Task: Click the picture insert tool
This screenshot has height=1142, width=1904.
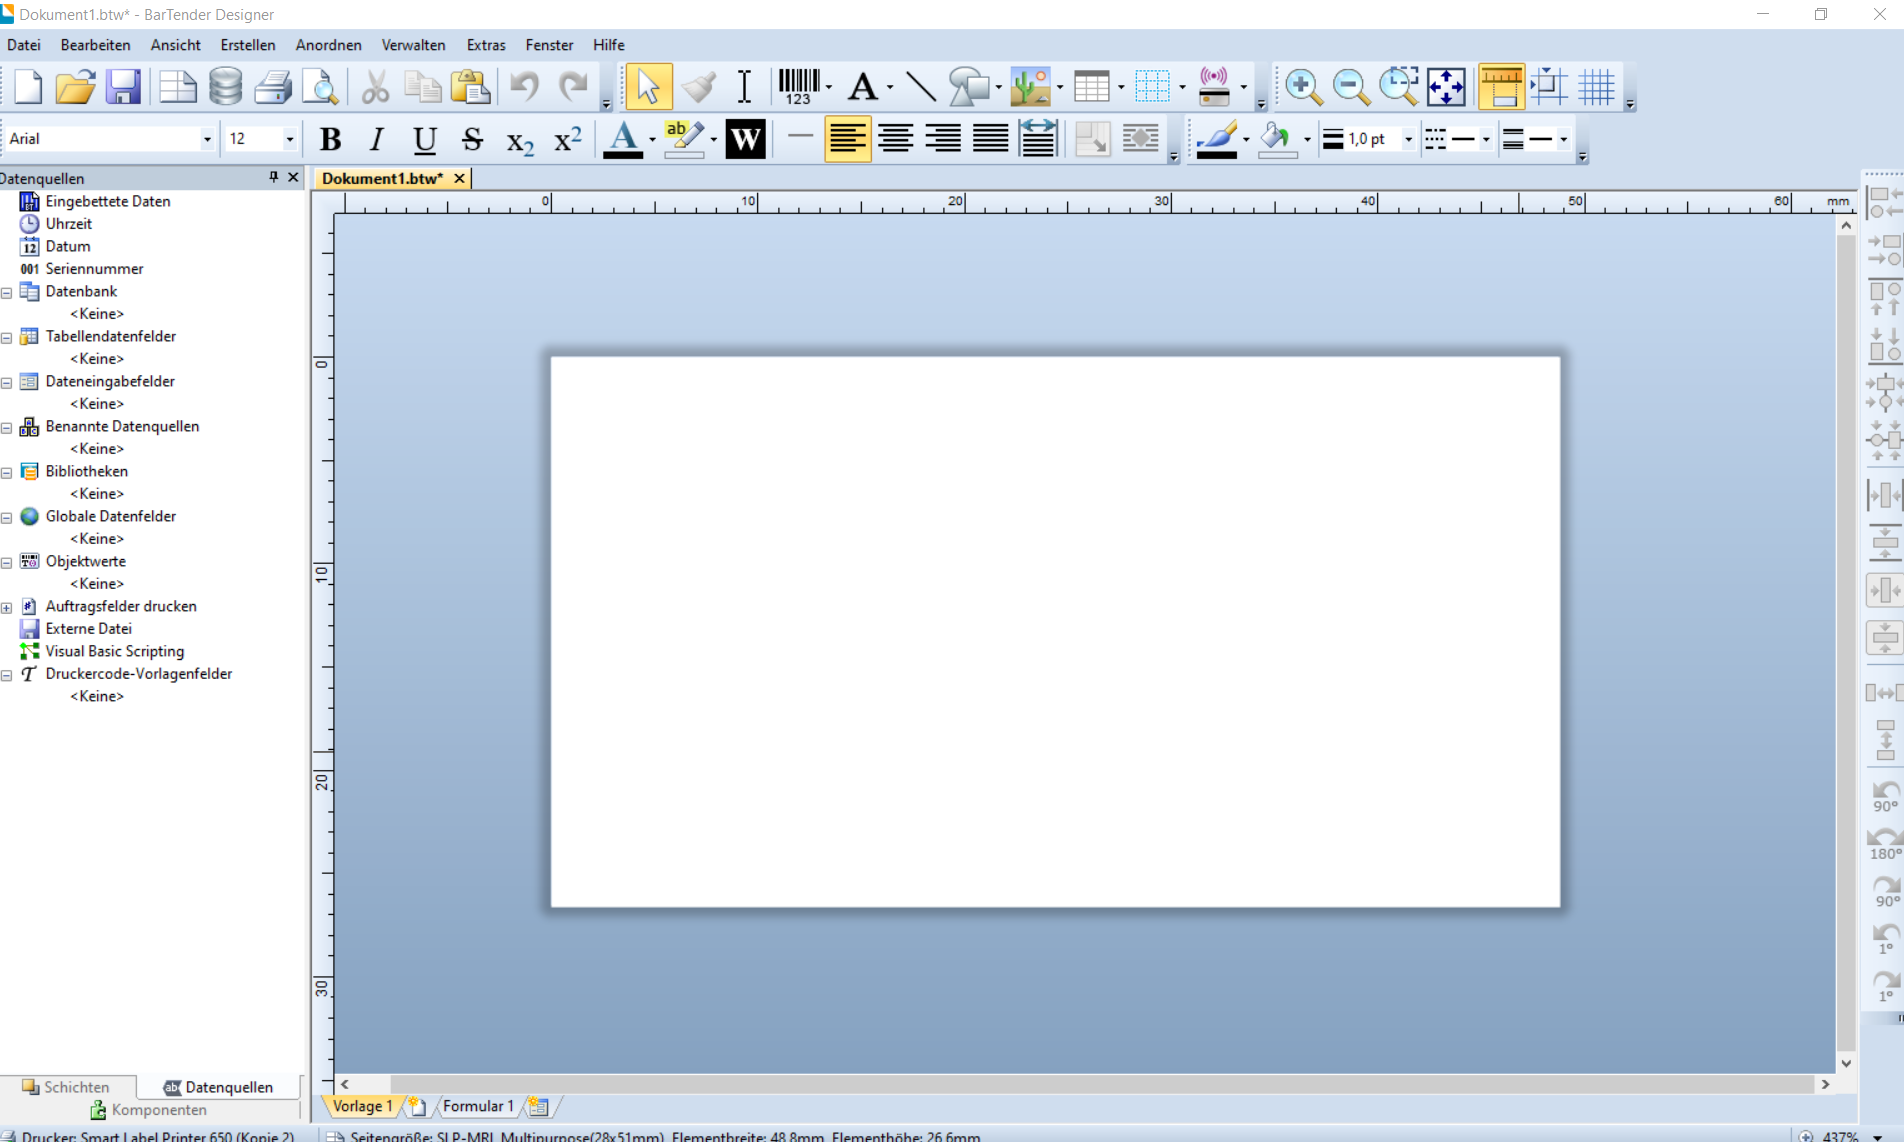Action: (x=1029, y=87)
